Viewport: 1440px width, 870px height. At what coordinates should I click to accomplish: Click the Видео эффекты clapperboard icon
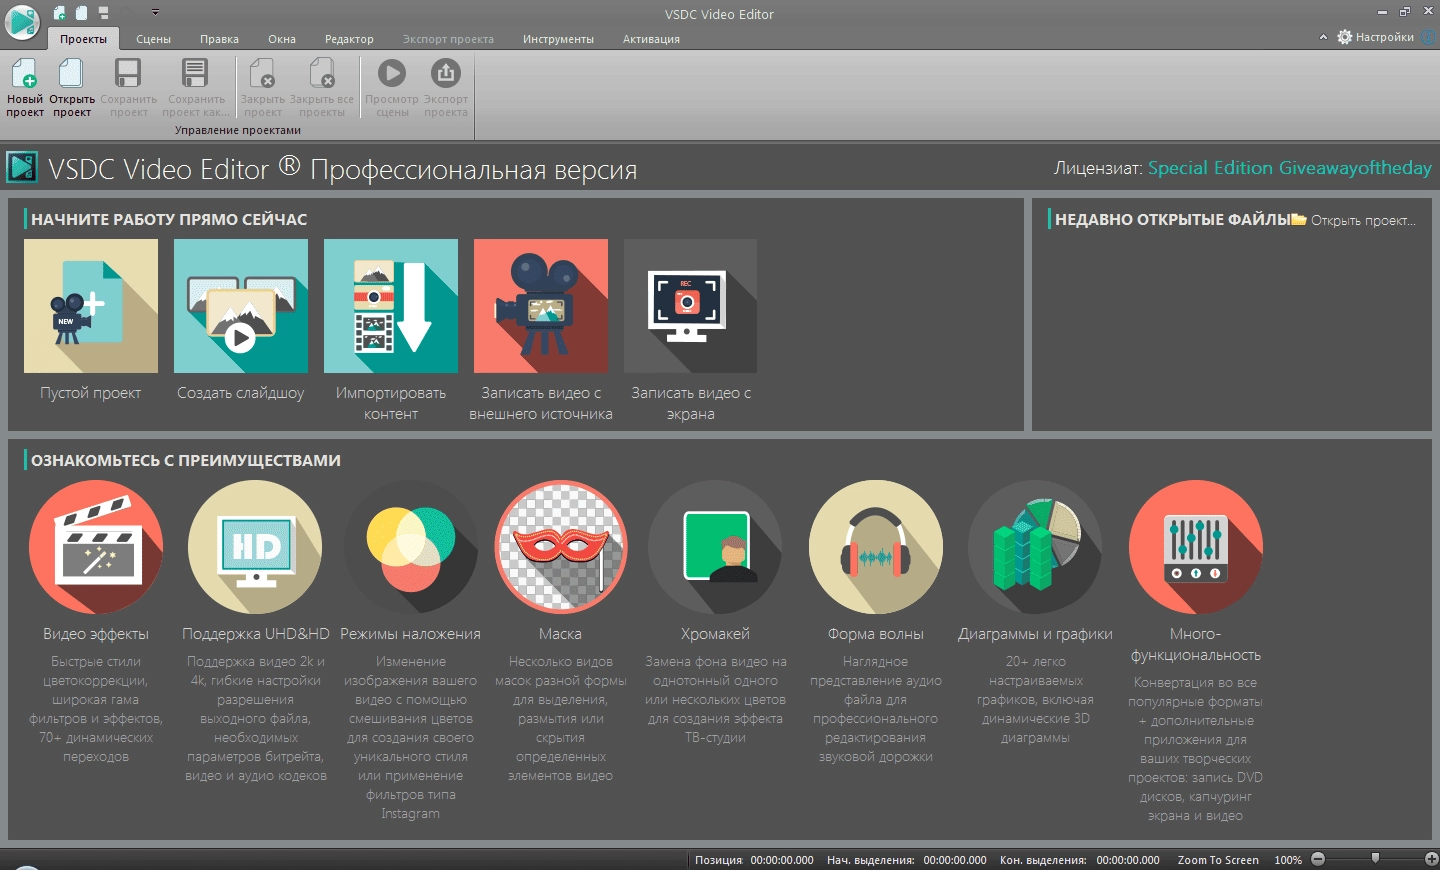96,547
